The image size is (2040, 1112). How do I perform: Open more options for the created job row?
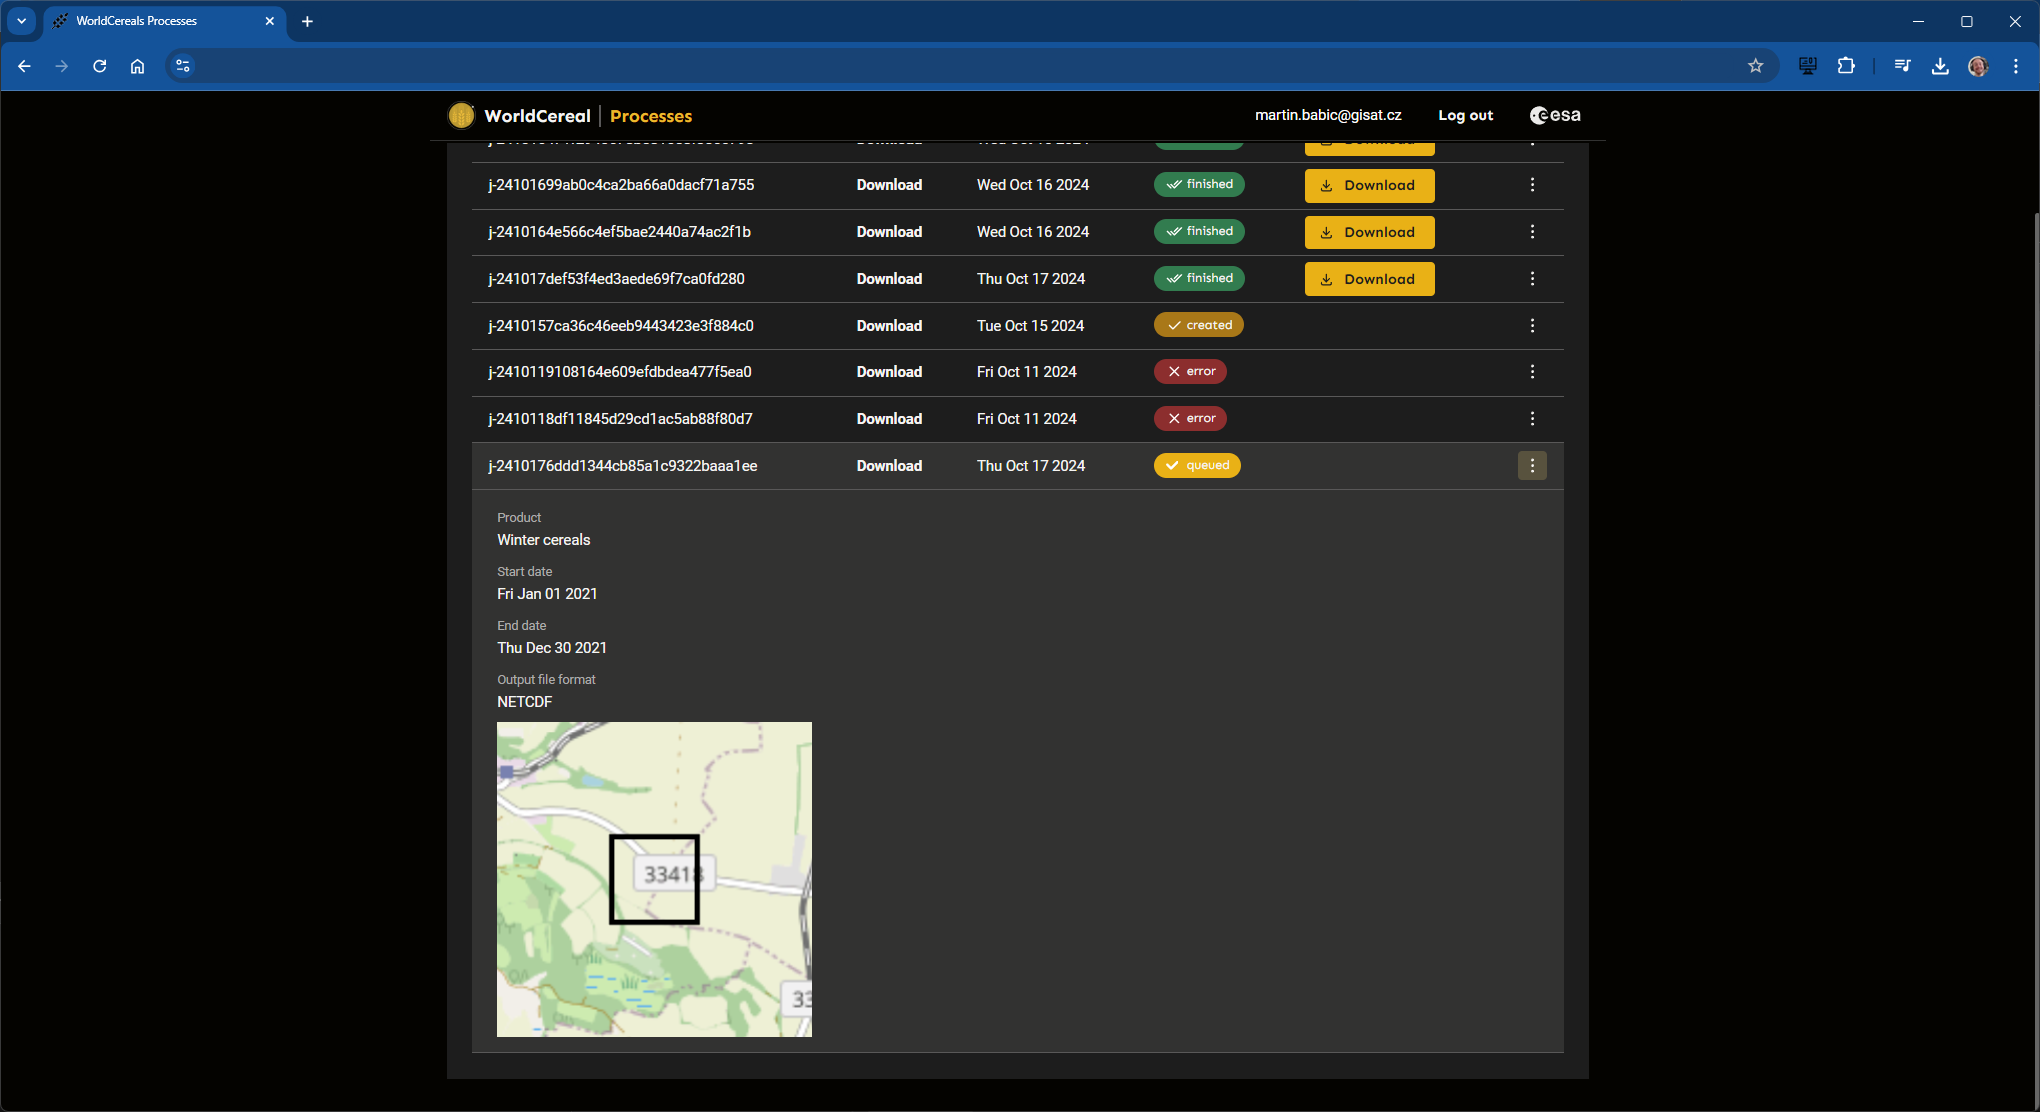(1532, 326)
